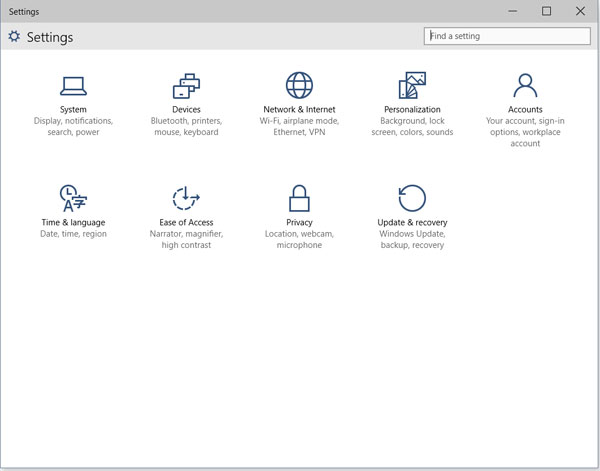Open the Devices printer icon
The height and width of the screenshot is (471, 600).
tap(186, 86)
